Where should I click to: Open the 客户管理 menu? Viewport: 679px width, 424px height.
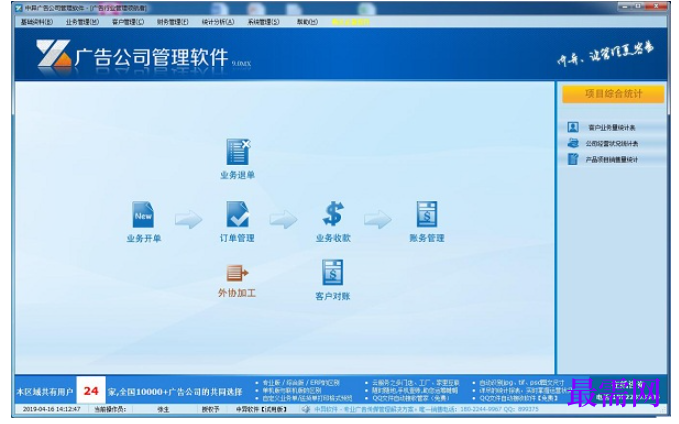pyautogui.click(x=128, y=22)
